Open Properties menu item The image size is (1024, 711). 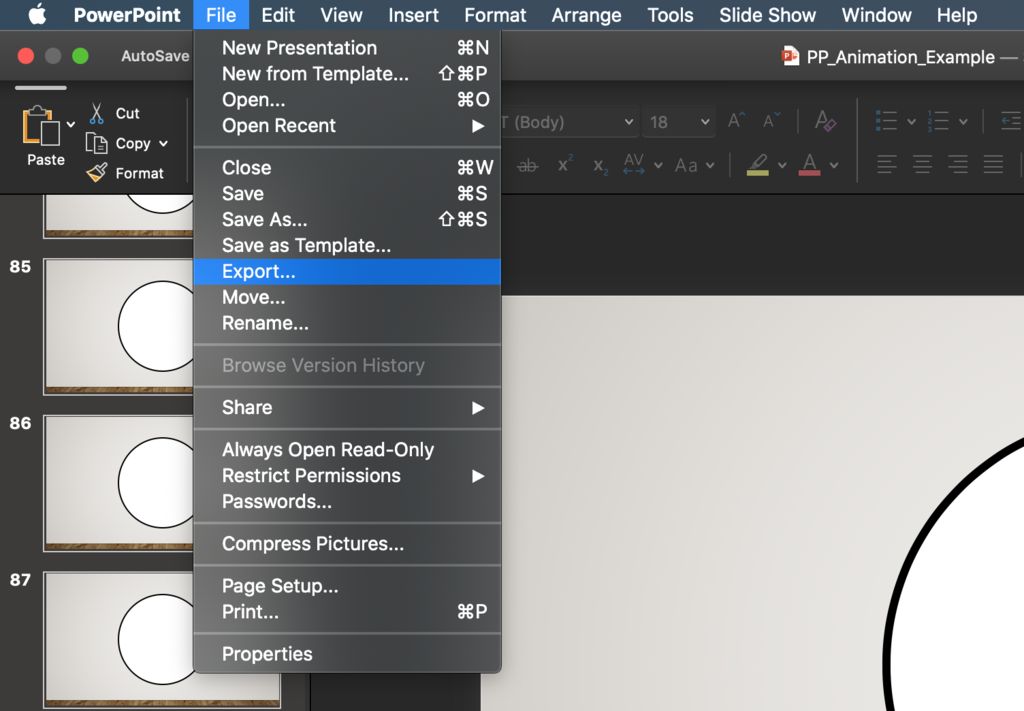347,654
